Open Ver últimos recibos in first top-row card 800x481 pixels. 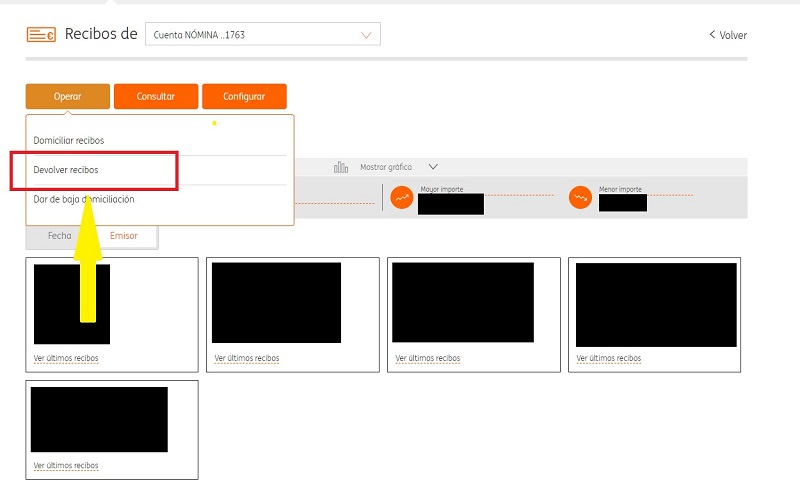[x=66, y=358]
